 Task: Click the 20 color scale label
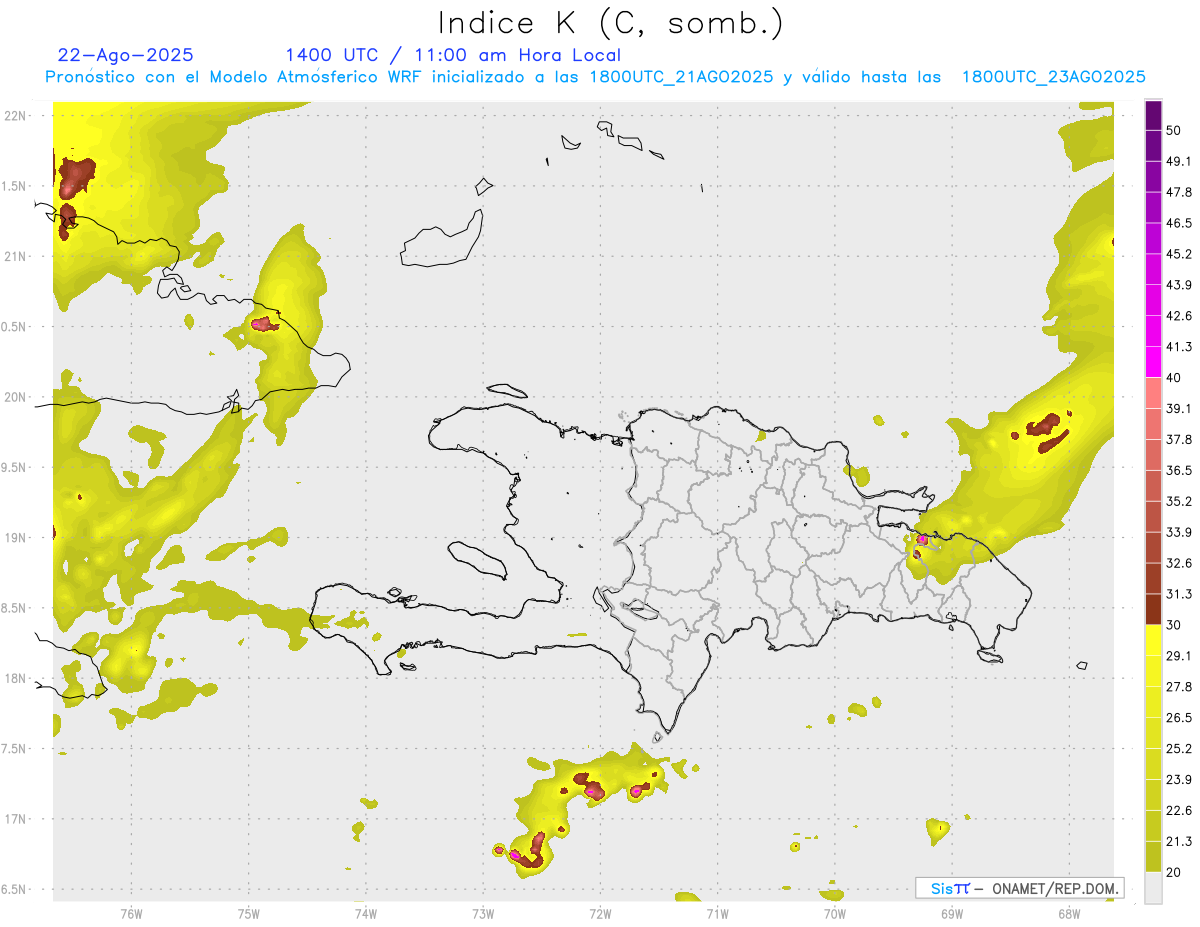1174,873
